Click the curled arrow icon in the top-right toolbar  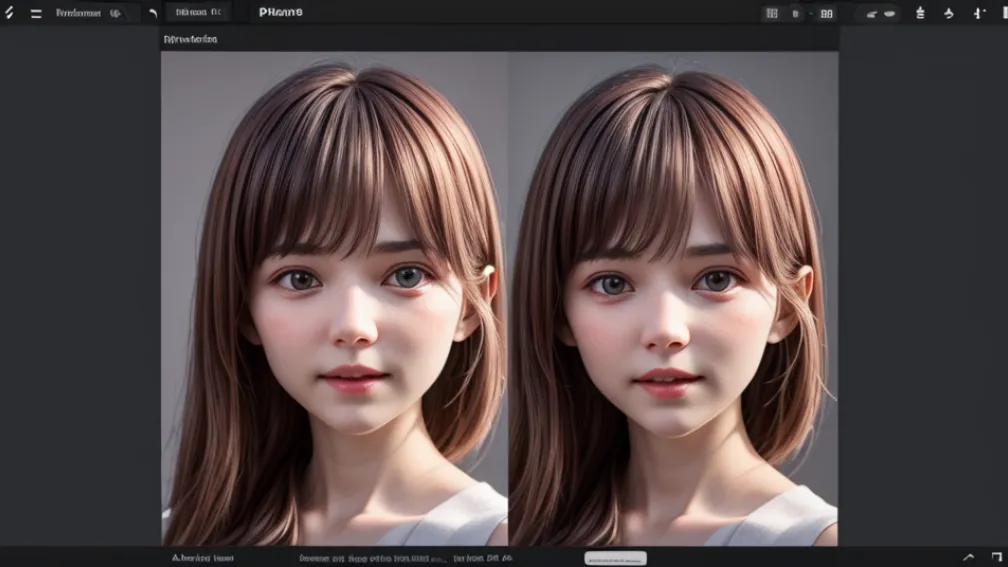(949, 14)
